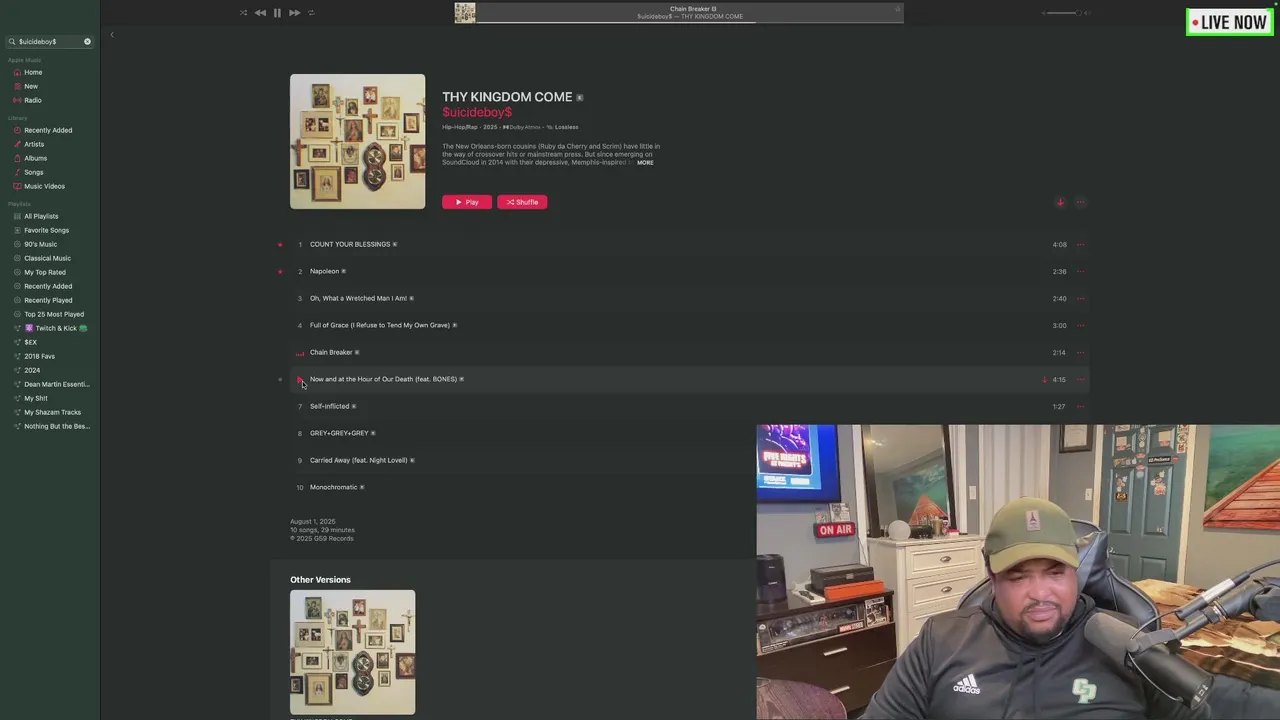The width and height of the screenshot is (1280, 720).
Task: Pause the currently playing song
Action: click(277, 13)
